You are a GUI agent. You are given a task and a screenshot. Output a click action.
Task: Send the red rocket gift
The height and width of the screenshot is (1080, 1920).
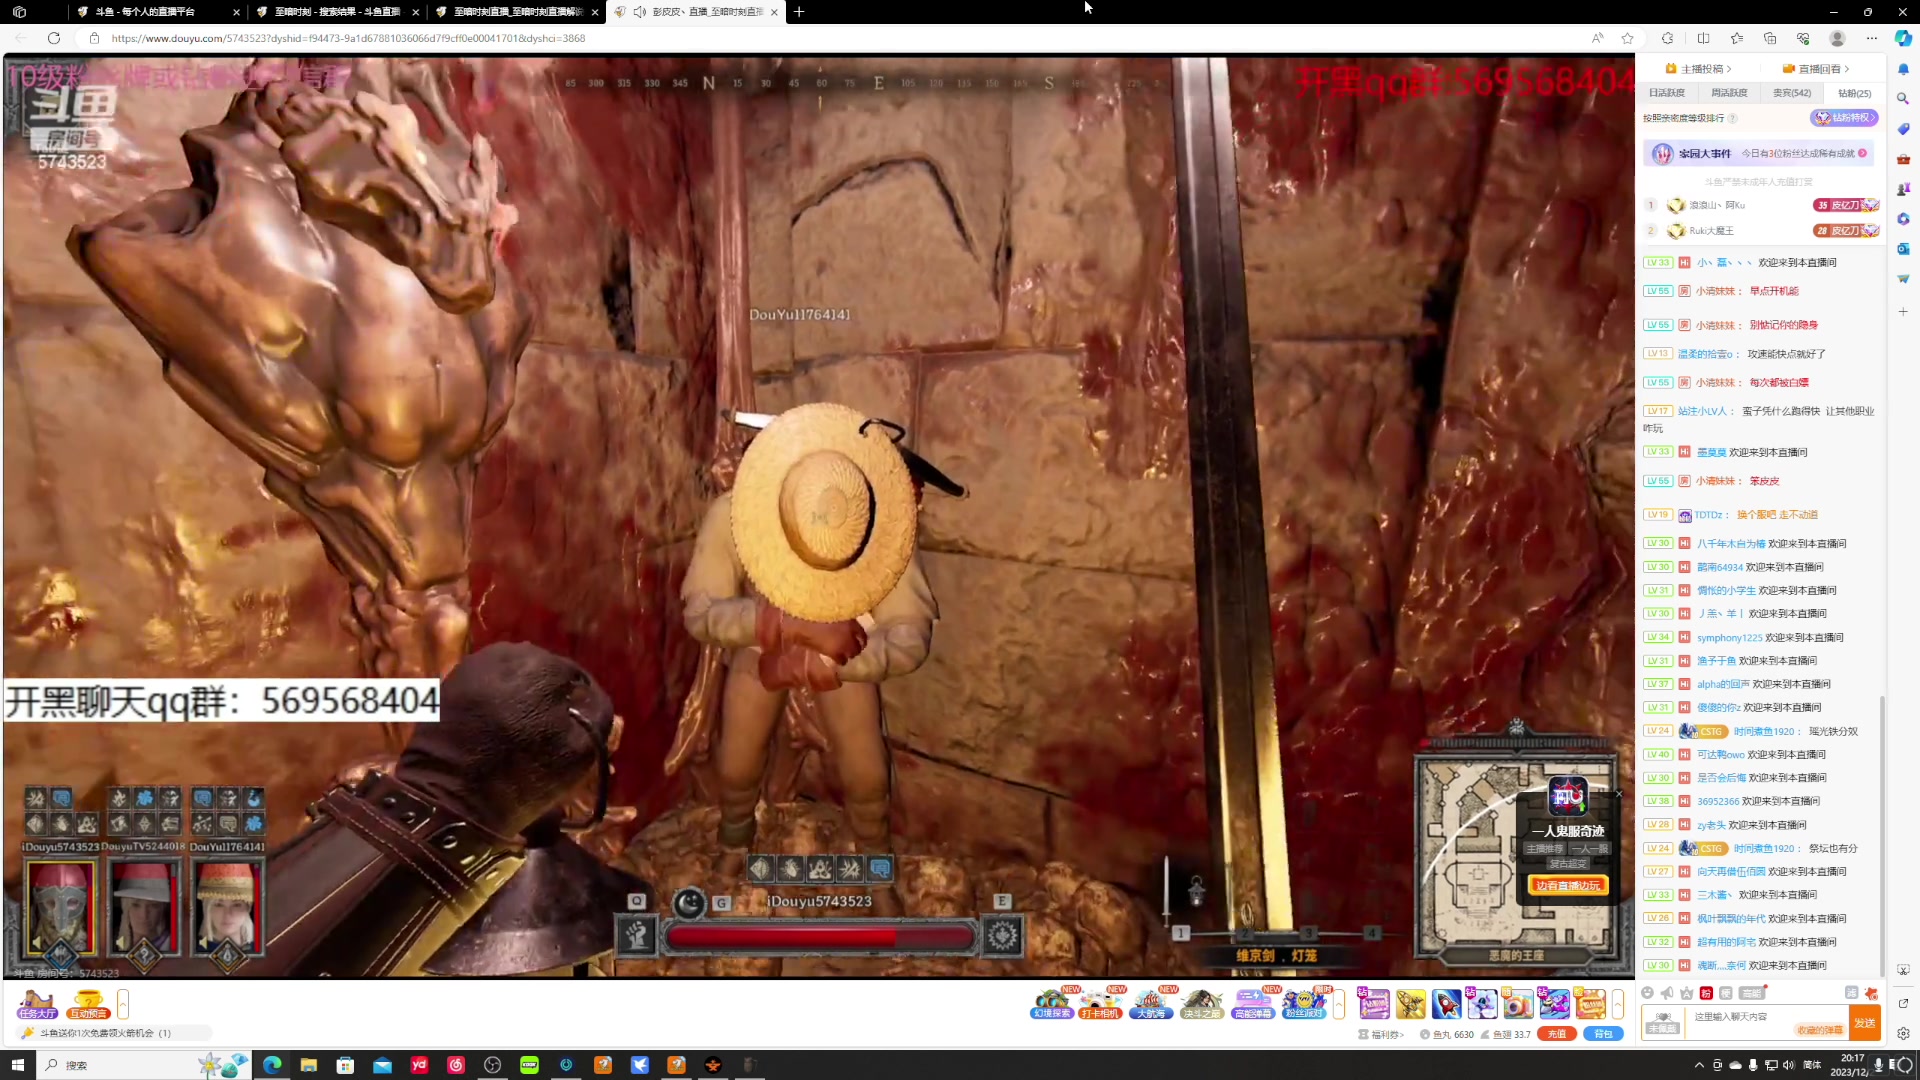point(1446,1003)
